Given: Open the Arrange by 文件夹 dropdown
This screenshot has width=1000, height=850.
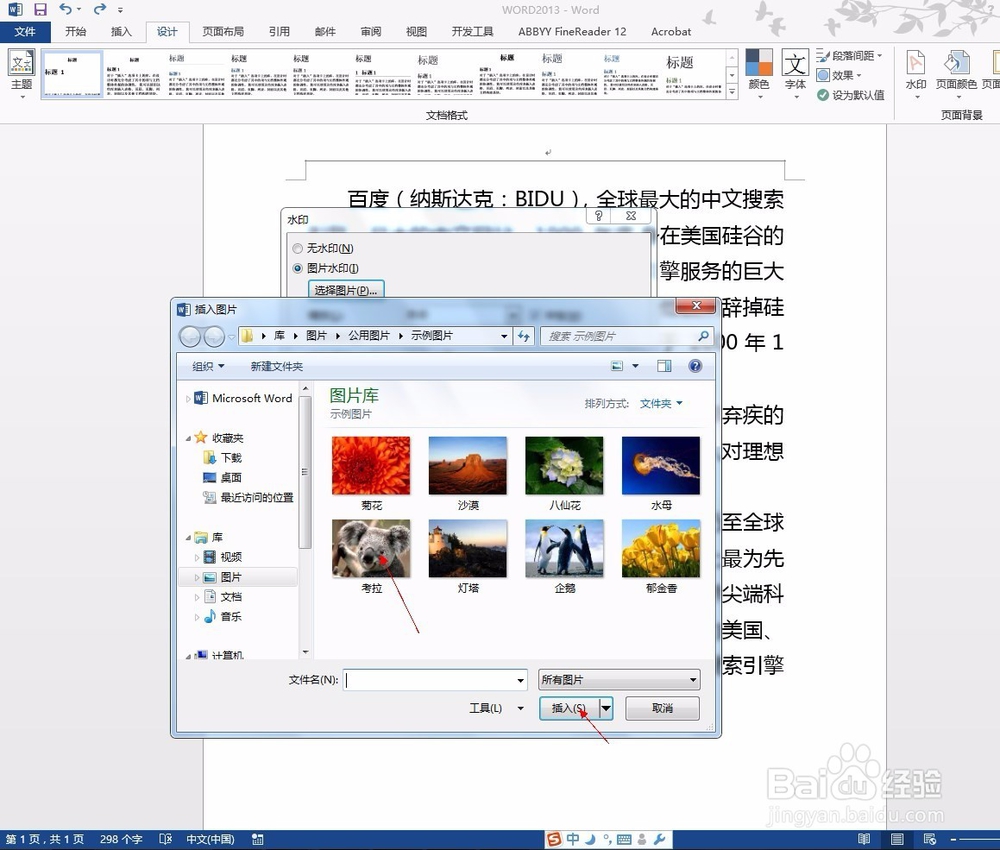Looking at the screenshot, I should 661,404.
